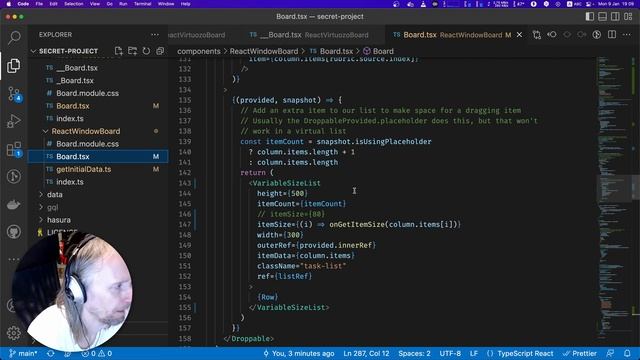Click the notifications bell in status bar
640x360 pixels.
(x=627, y=353)
